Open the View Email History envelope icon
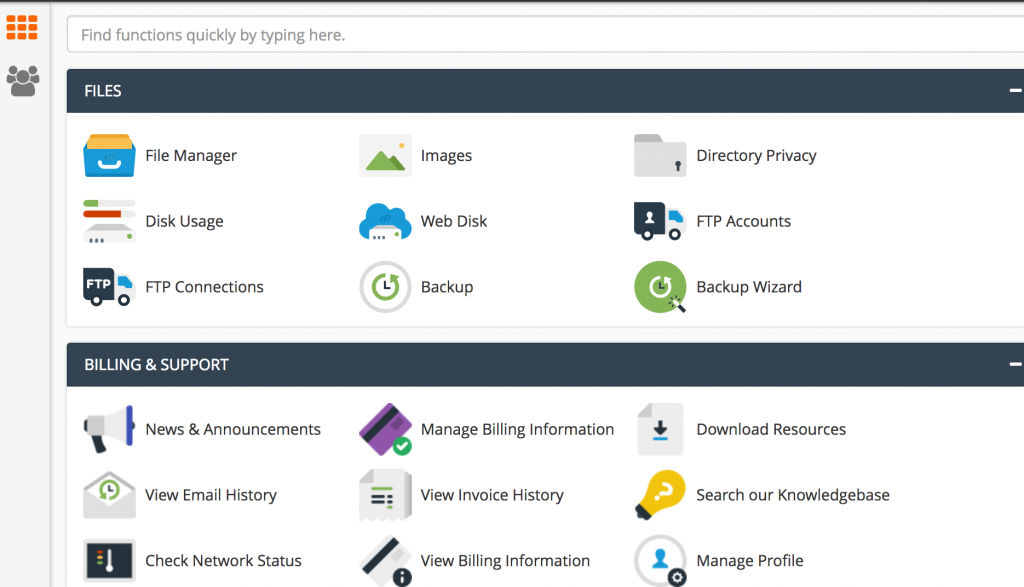This screenshot has width=1024, height=587. 109,495
